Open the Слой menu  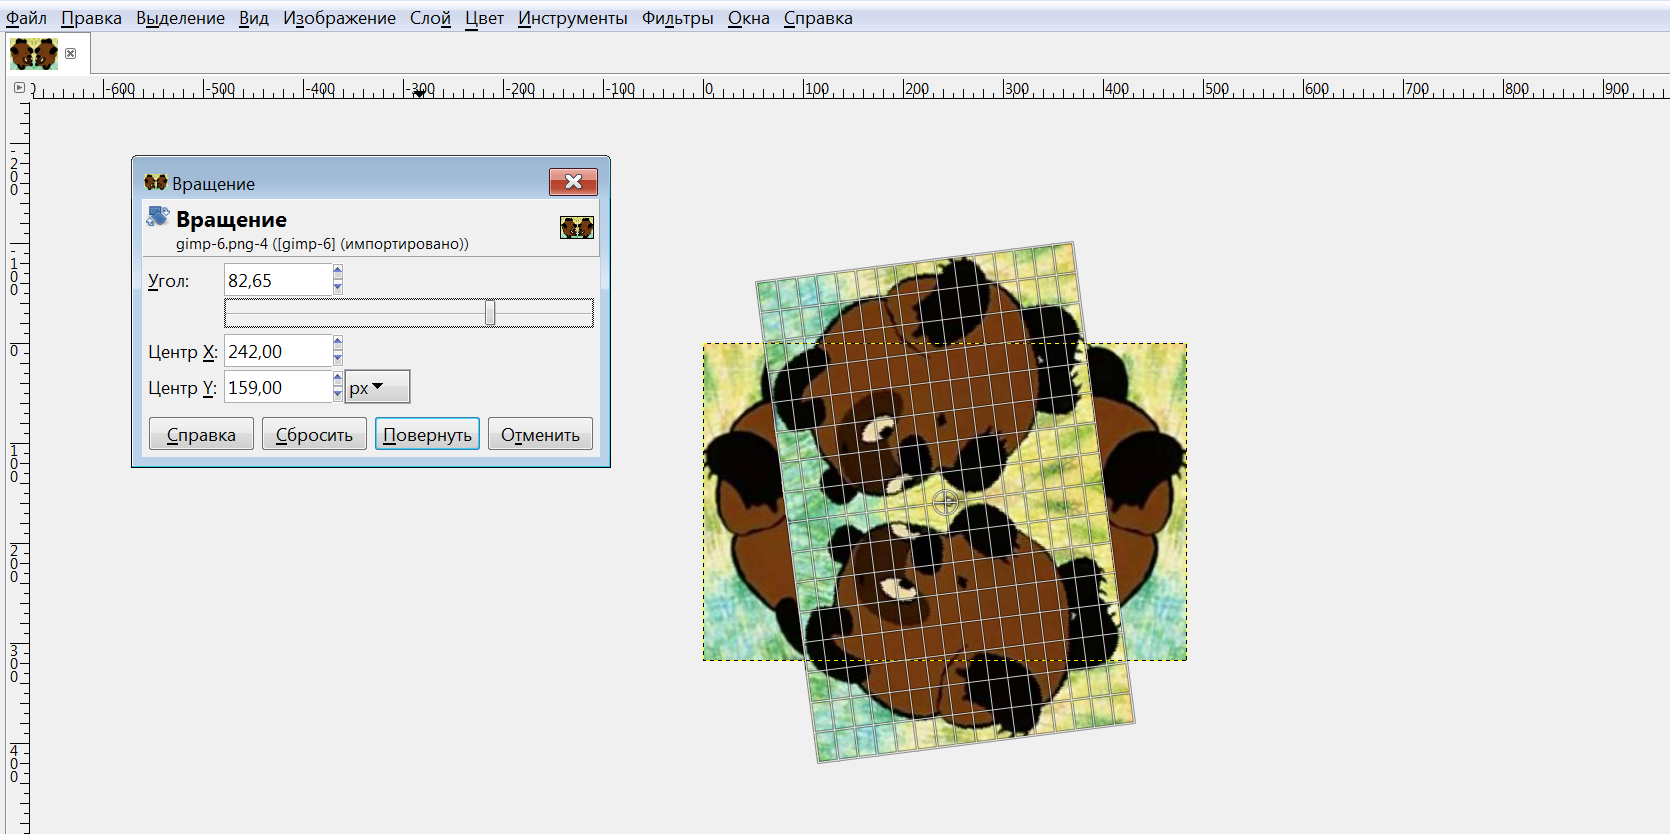point(430,18)
